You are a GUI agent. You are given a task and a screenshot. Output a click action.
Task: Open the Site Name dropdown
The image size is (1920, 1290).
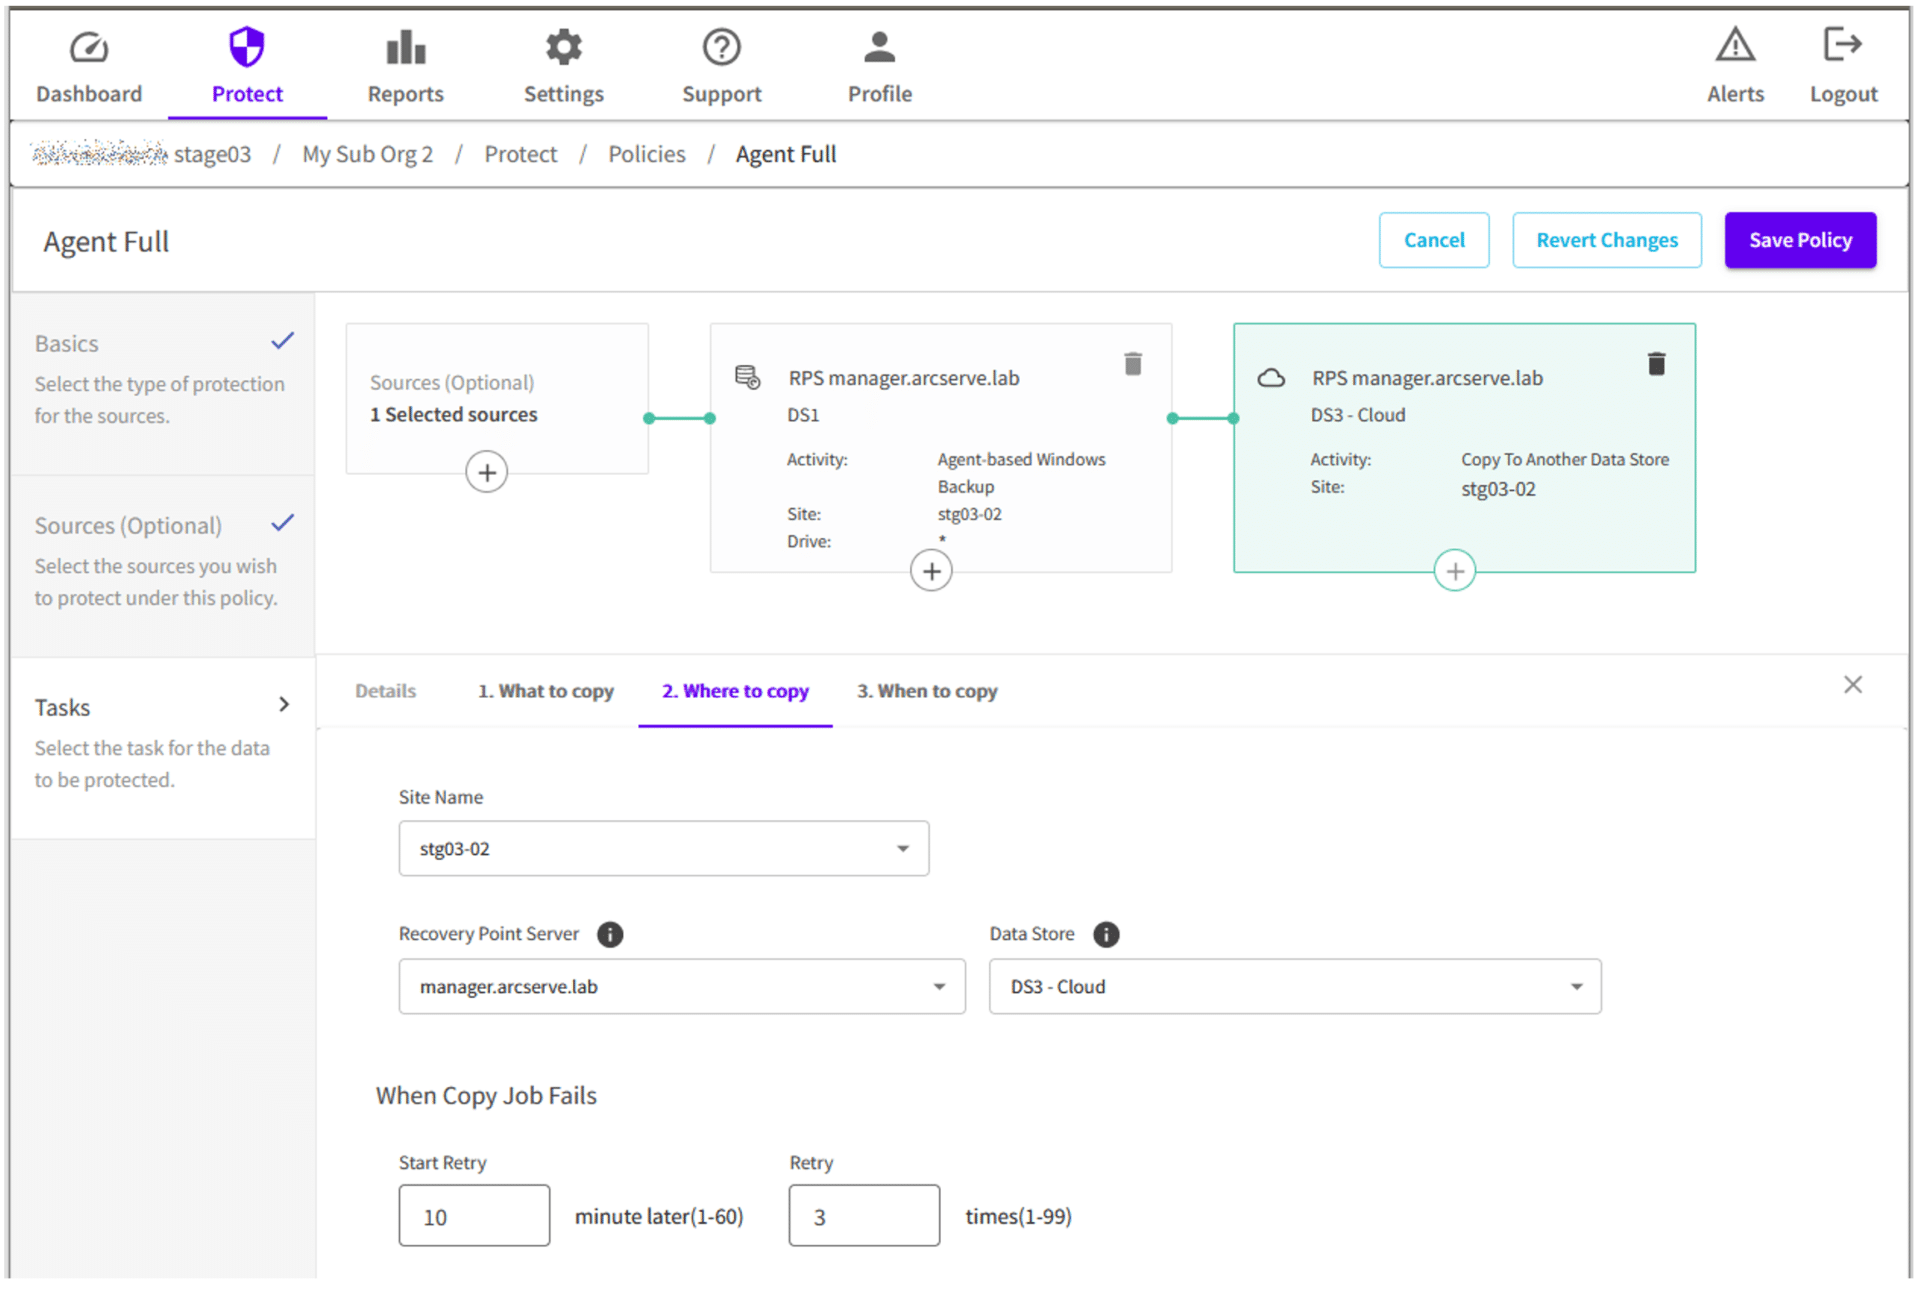click(x=663, y=849)
